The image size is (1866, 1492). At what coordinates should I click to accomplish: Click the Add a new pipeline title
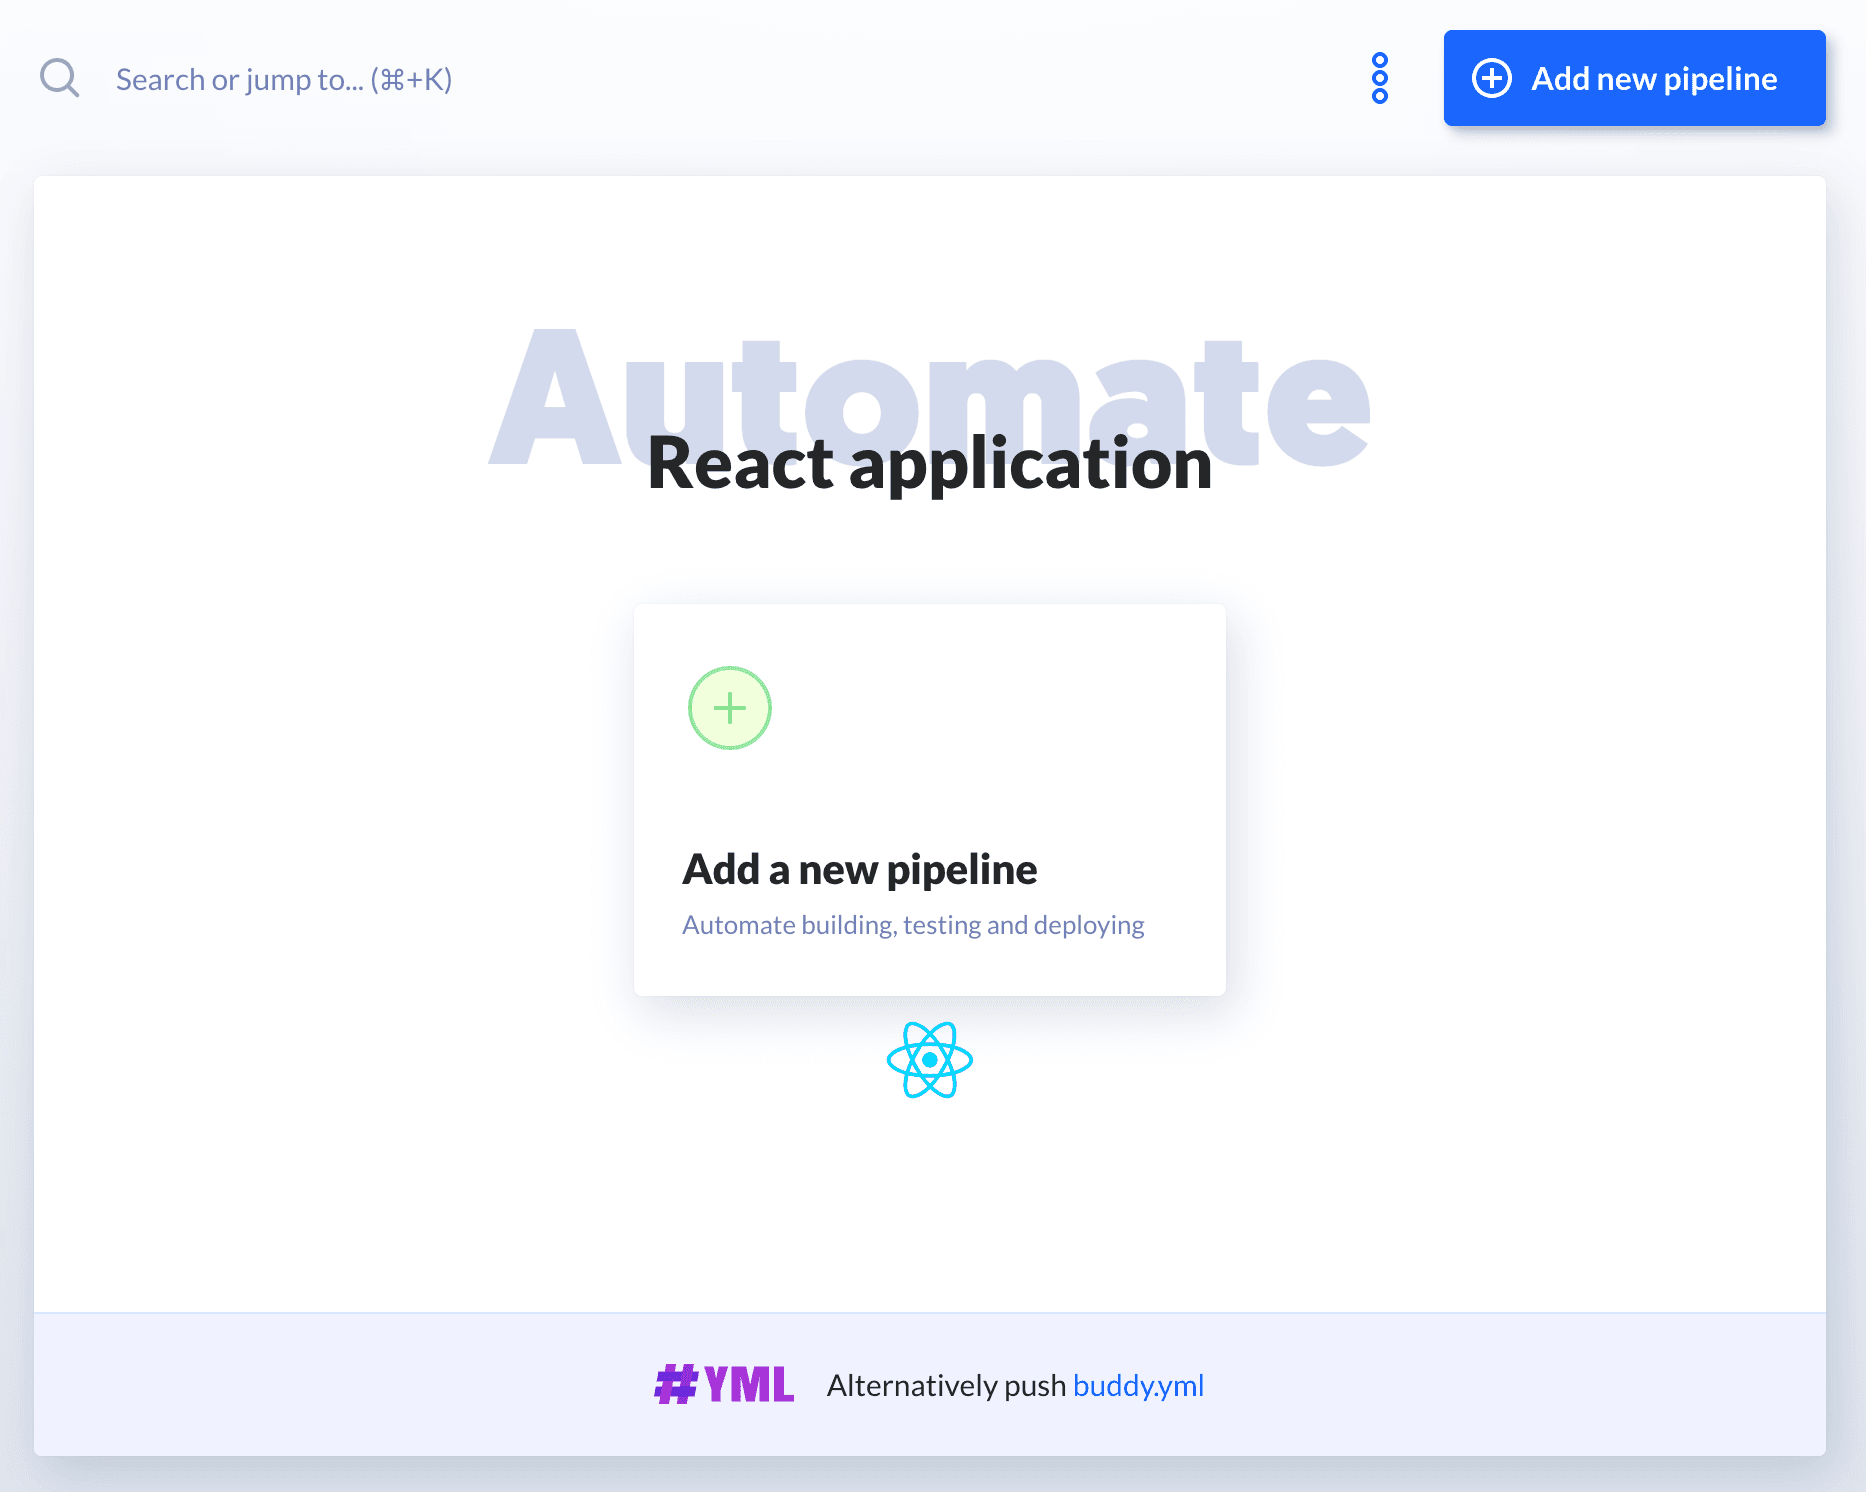[x=859, y=868]
